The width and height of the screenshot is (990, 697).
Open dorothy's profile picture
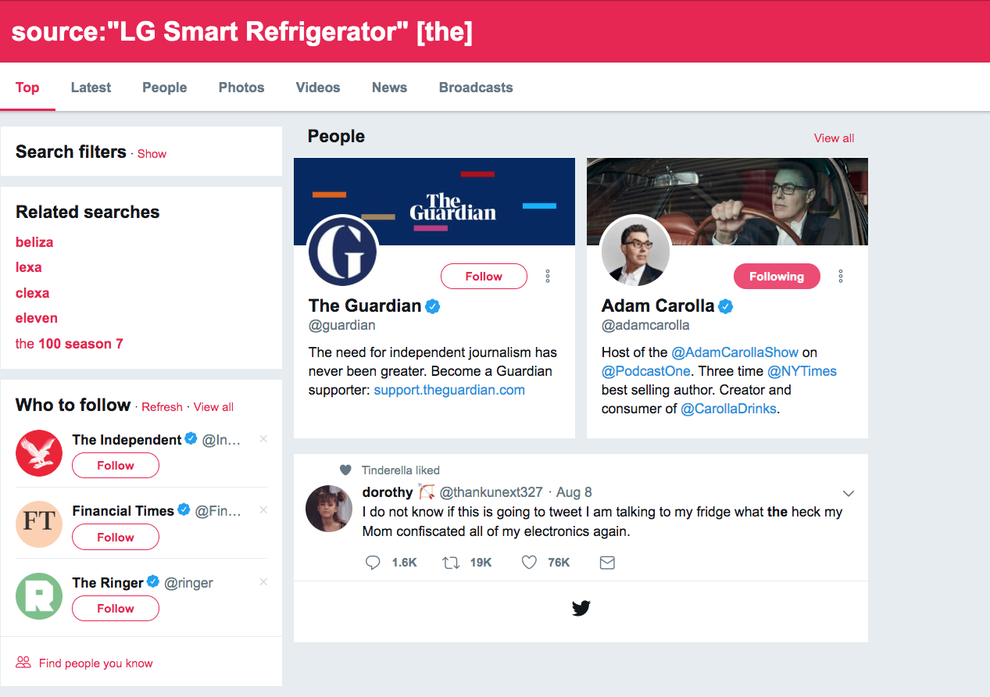[328, 508]
